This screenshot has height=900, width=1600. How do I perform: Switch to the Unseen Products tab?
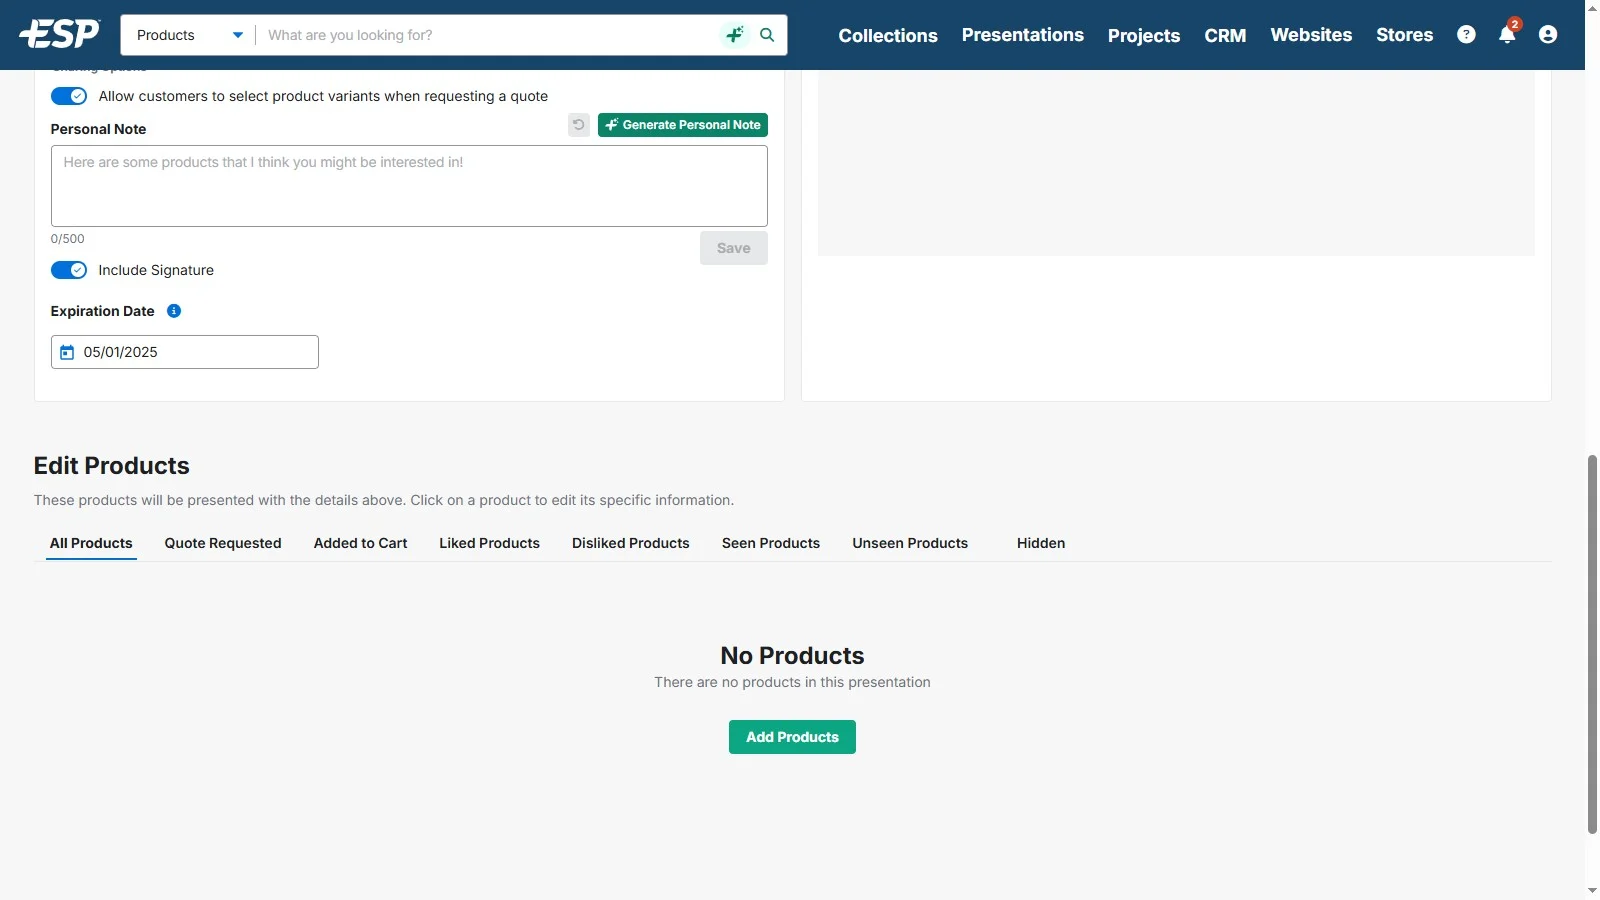[x=910, y=543]
